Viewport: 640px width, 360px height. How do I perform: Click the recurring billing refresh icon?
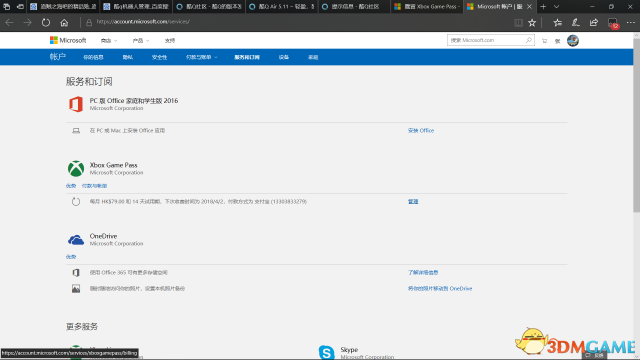tap(76, 202)
